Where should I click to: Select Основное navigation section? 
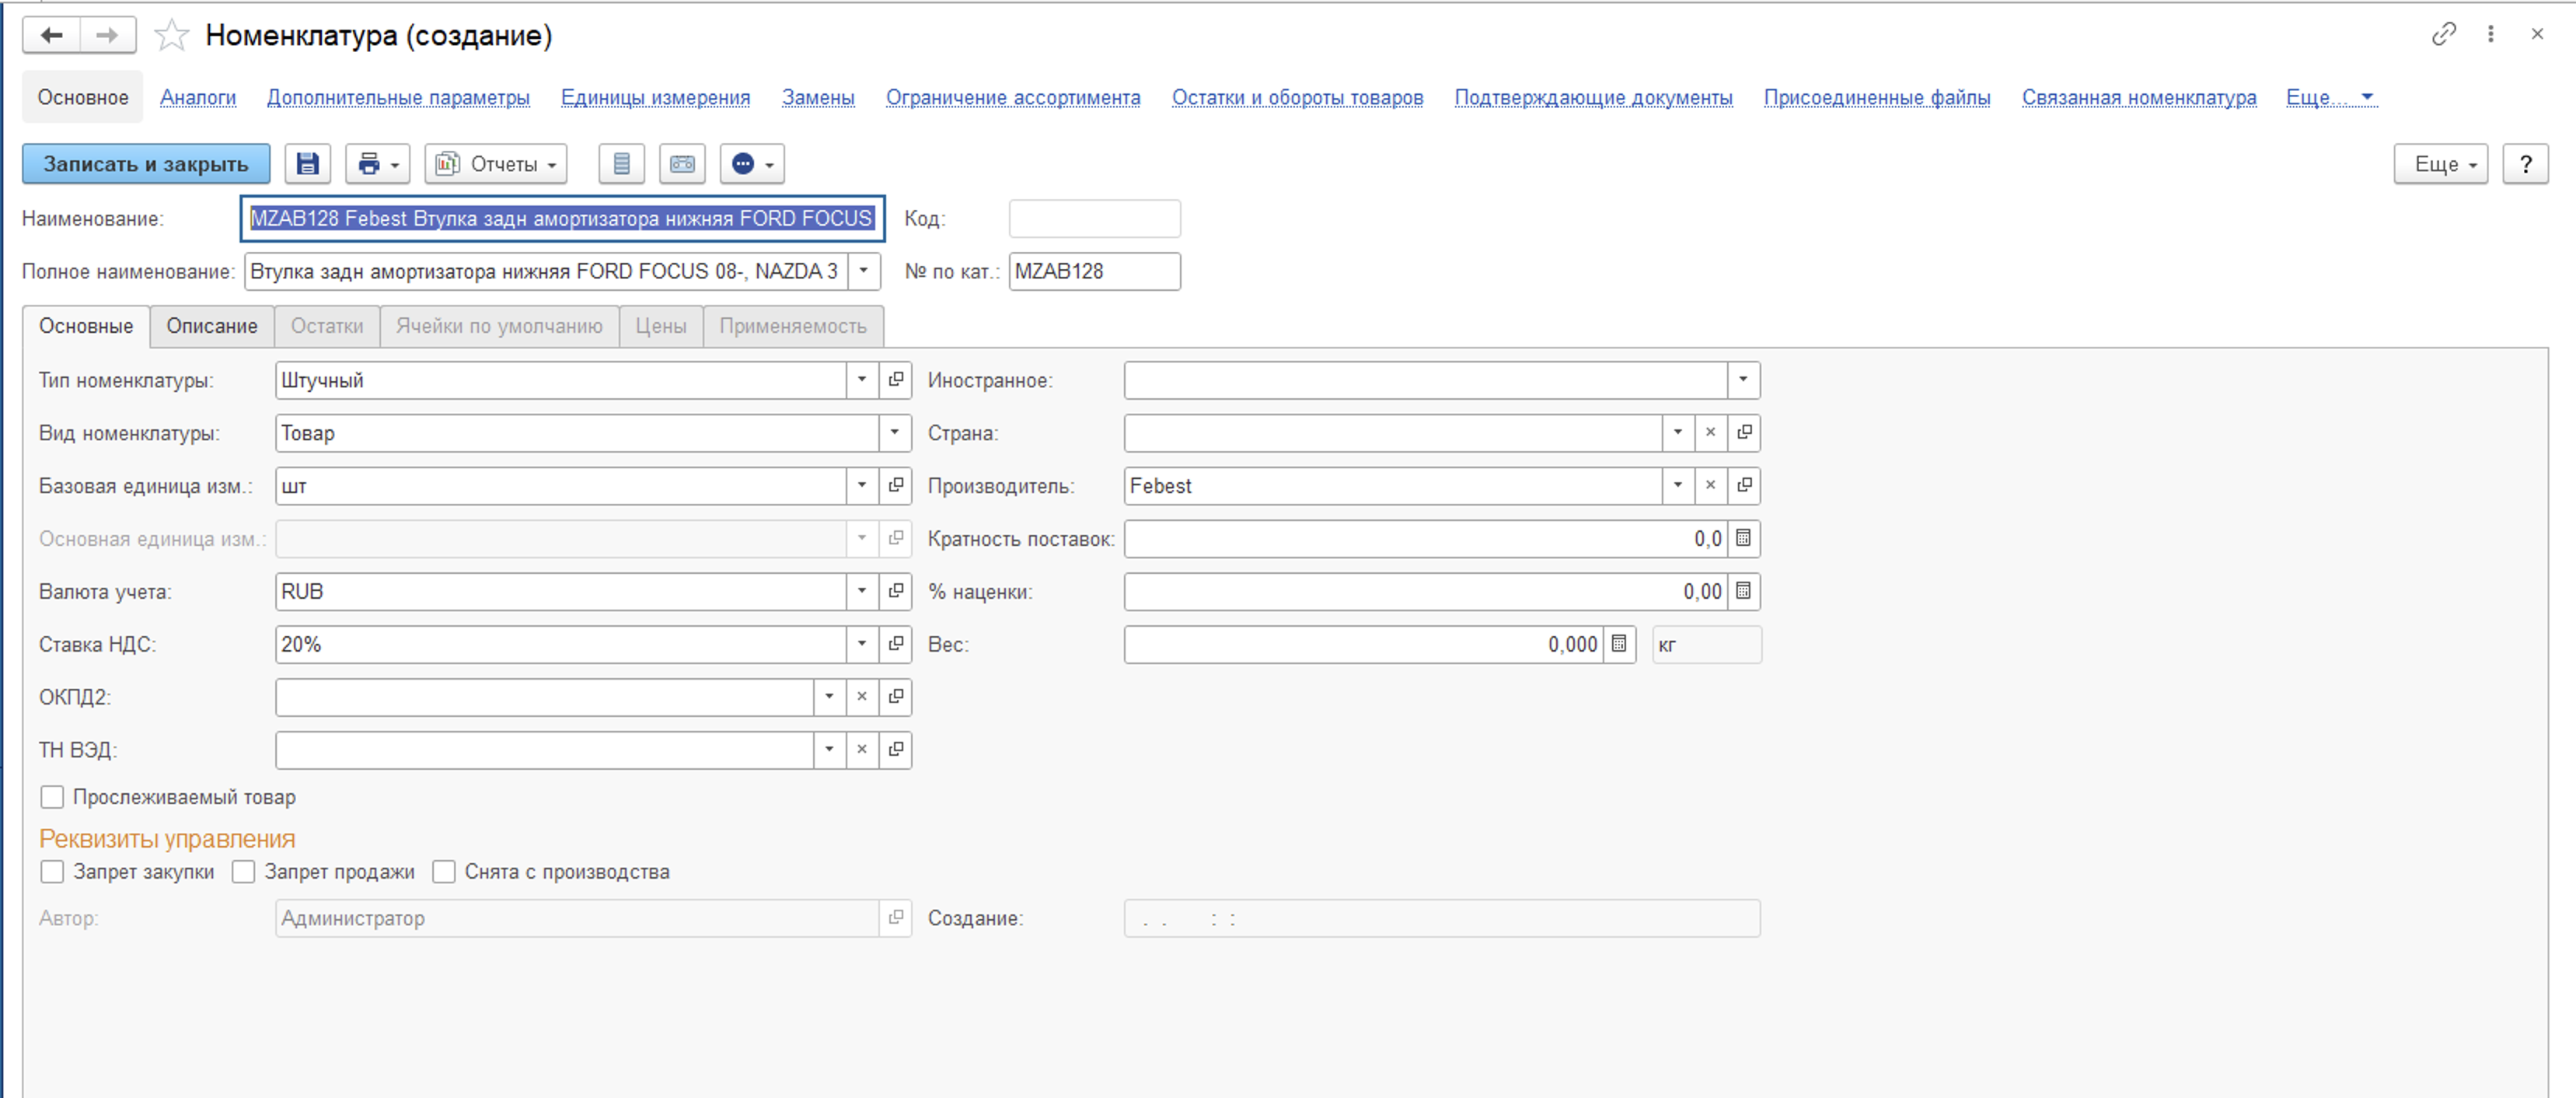click(x=83, y=97)
